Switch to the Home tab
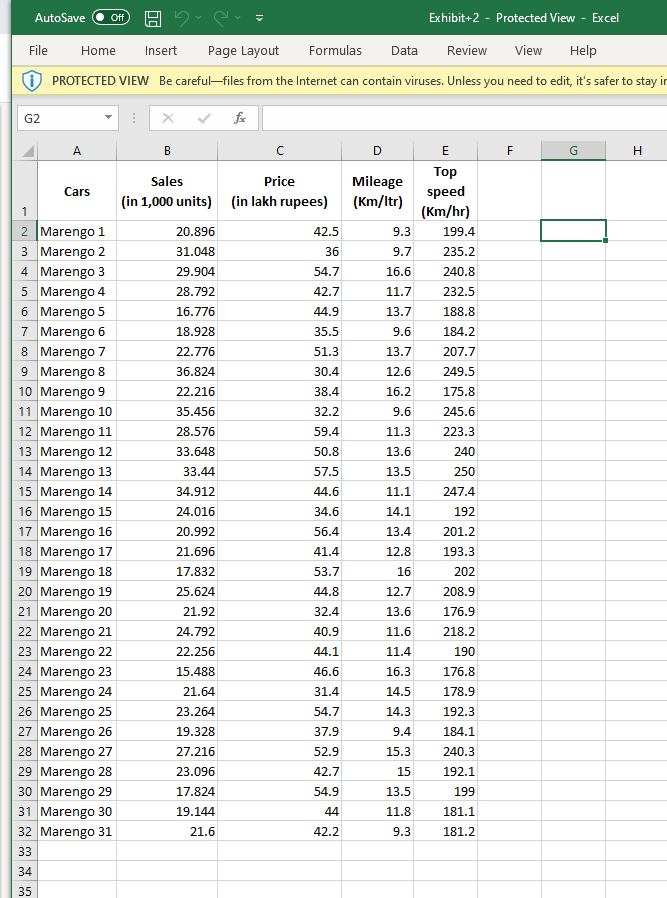667x898 pixels. click(98, 50)
